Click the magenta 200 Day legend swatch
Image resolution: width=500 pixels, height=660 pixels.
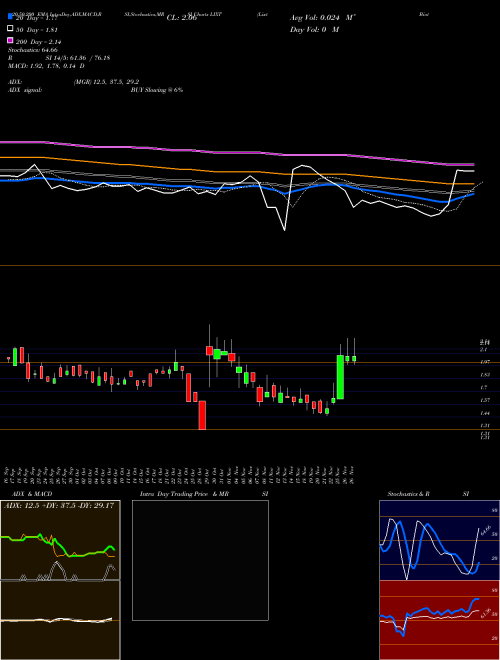point(10,41)
